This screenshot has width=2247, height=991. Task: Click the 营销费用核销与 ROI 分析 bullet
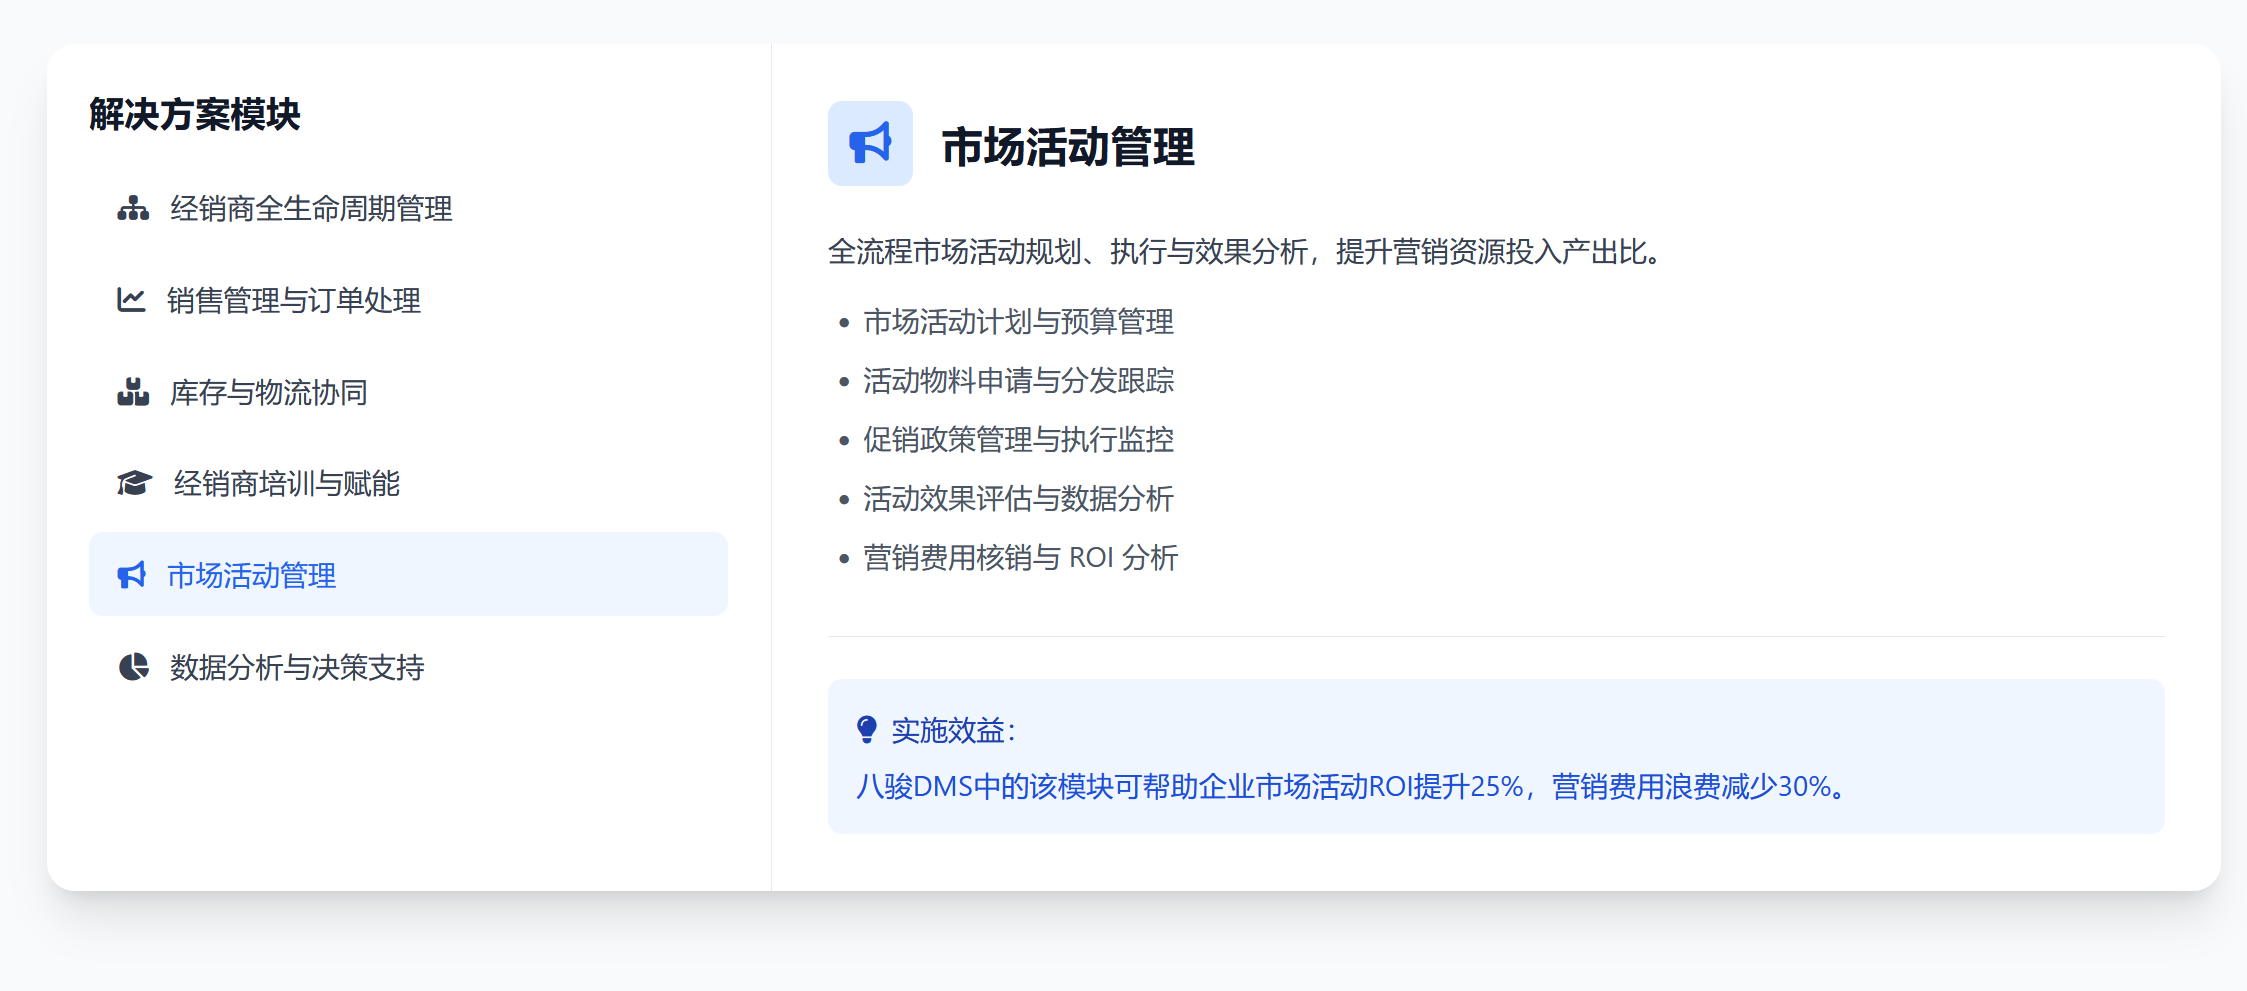(1020, 558)
